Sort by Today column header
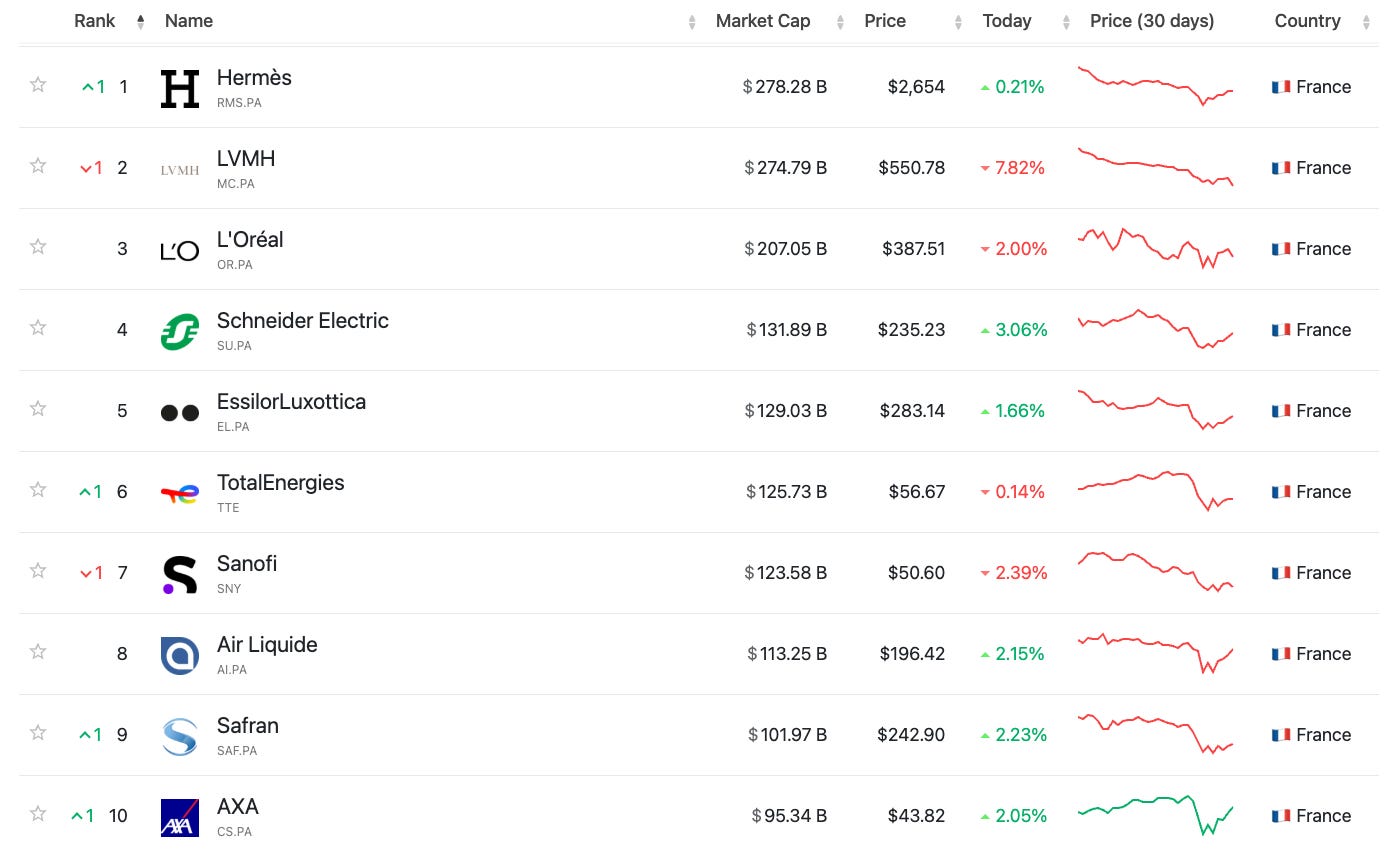The width and height of the screenshot is (1397, 855). [x=1007, y=21]
